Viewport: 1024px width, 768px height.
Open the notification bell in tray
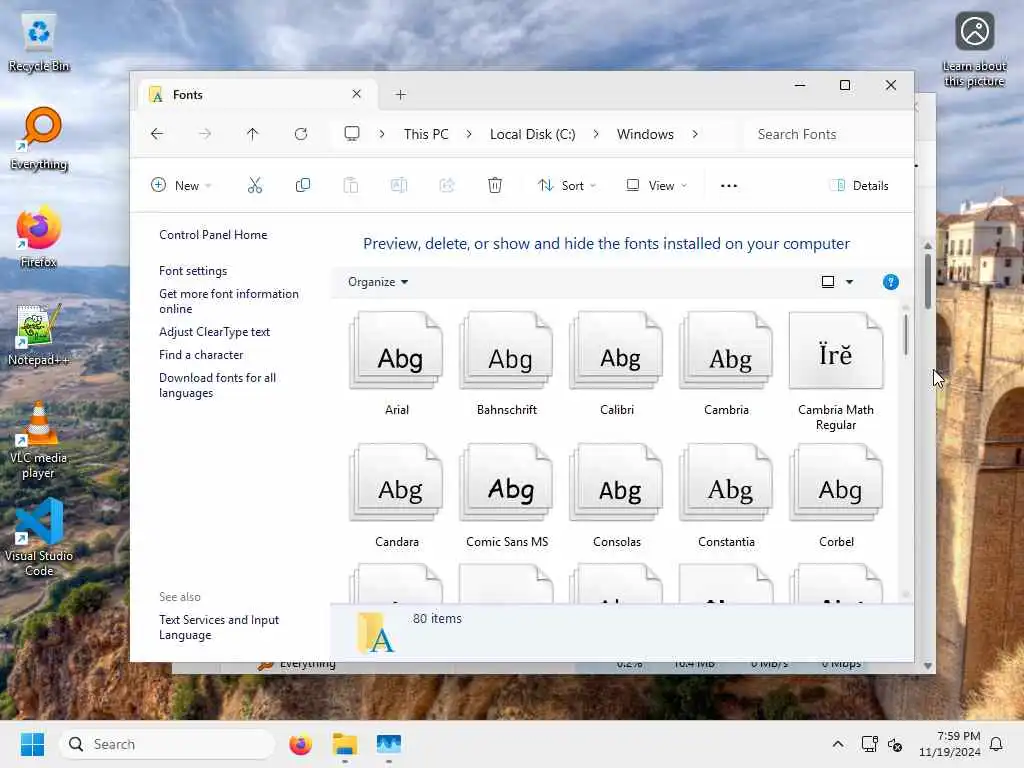pyautogui.click(x=996, y=744)
